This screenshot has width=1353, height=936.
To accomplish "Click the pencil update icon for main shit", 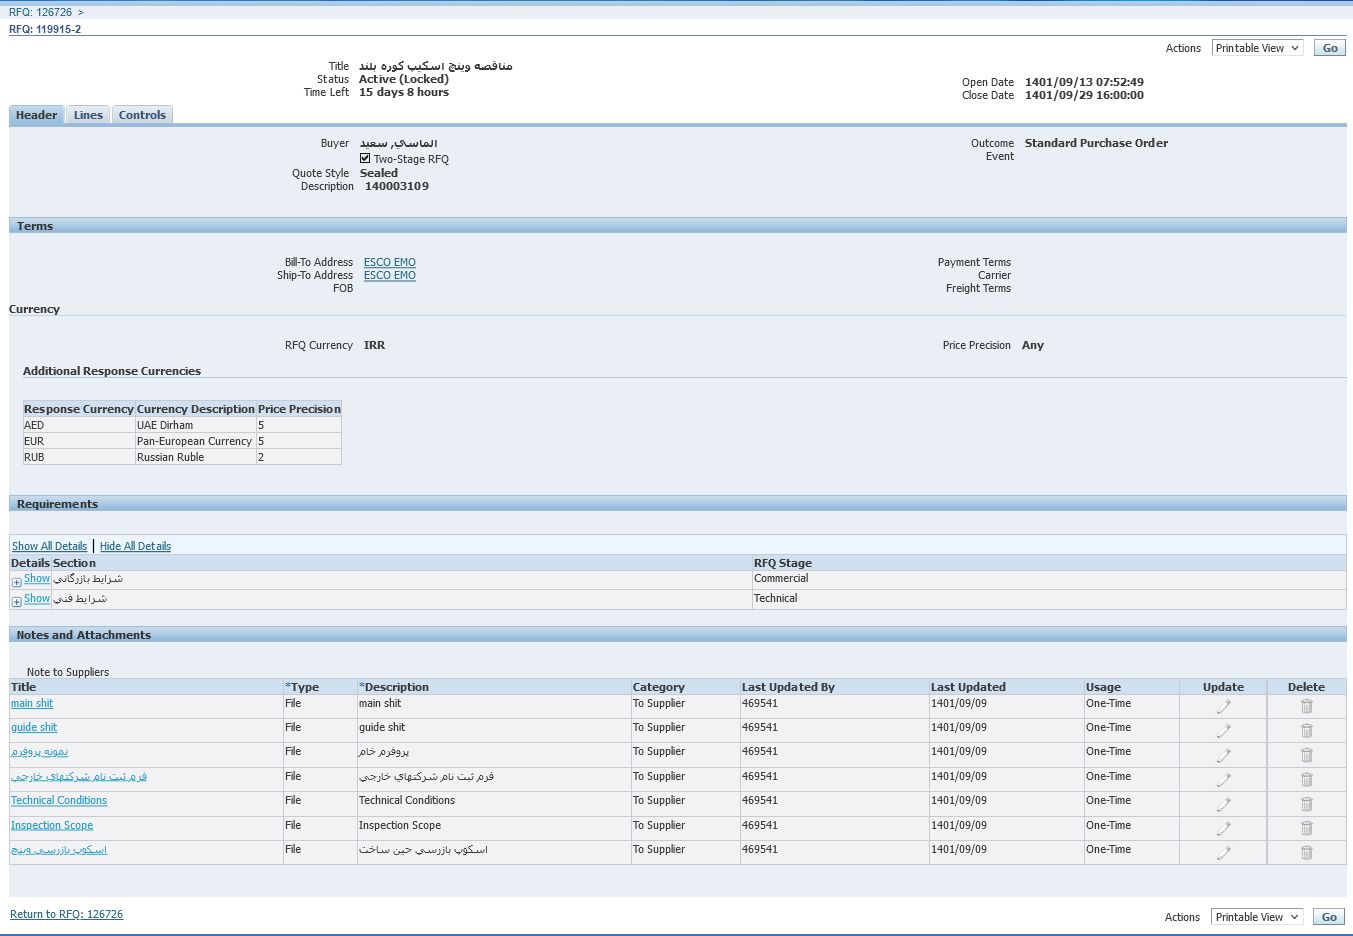I will 1223,706.
